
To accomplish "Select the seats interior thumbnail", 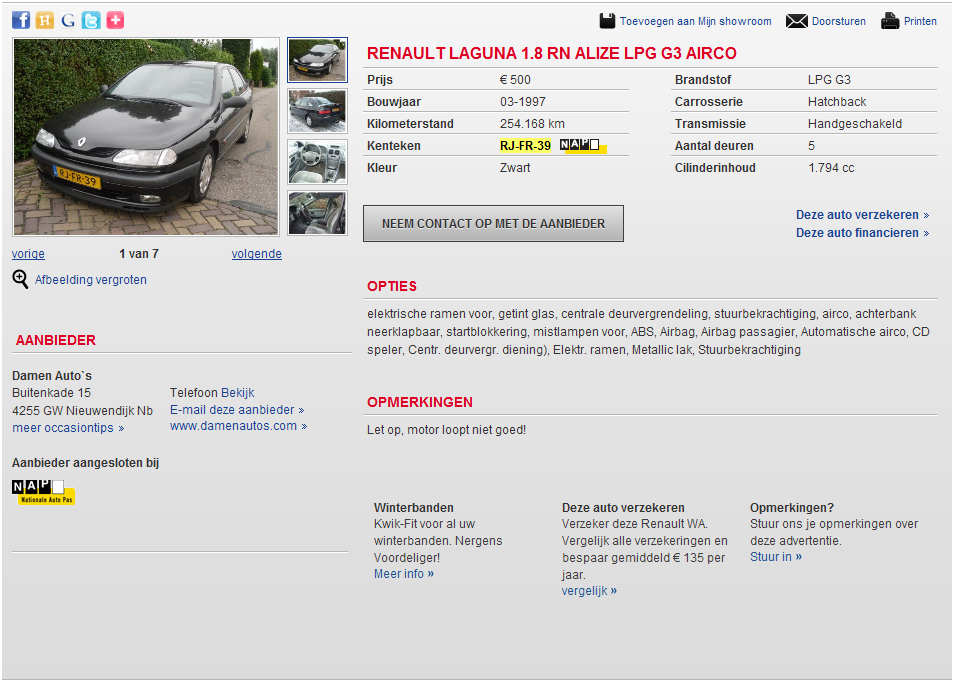I will (317, 213).
